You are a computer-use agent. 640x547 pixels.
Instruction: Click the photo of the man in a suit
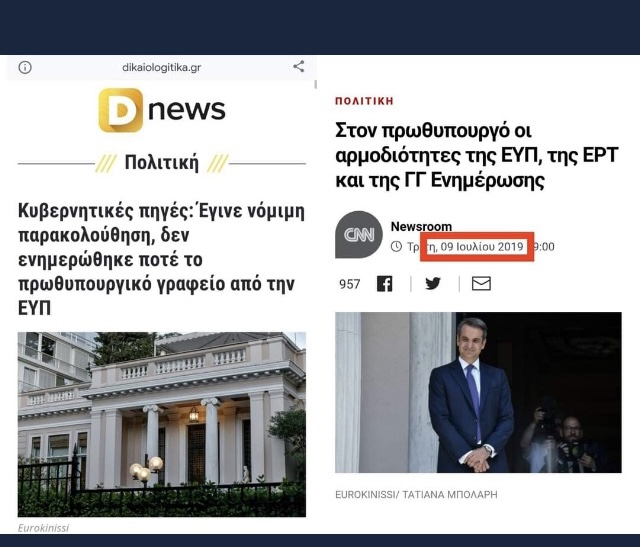[478, 393]
